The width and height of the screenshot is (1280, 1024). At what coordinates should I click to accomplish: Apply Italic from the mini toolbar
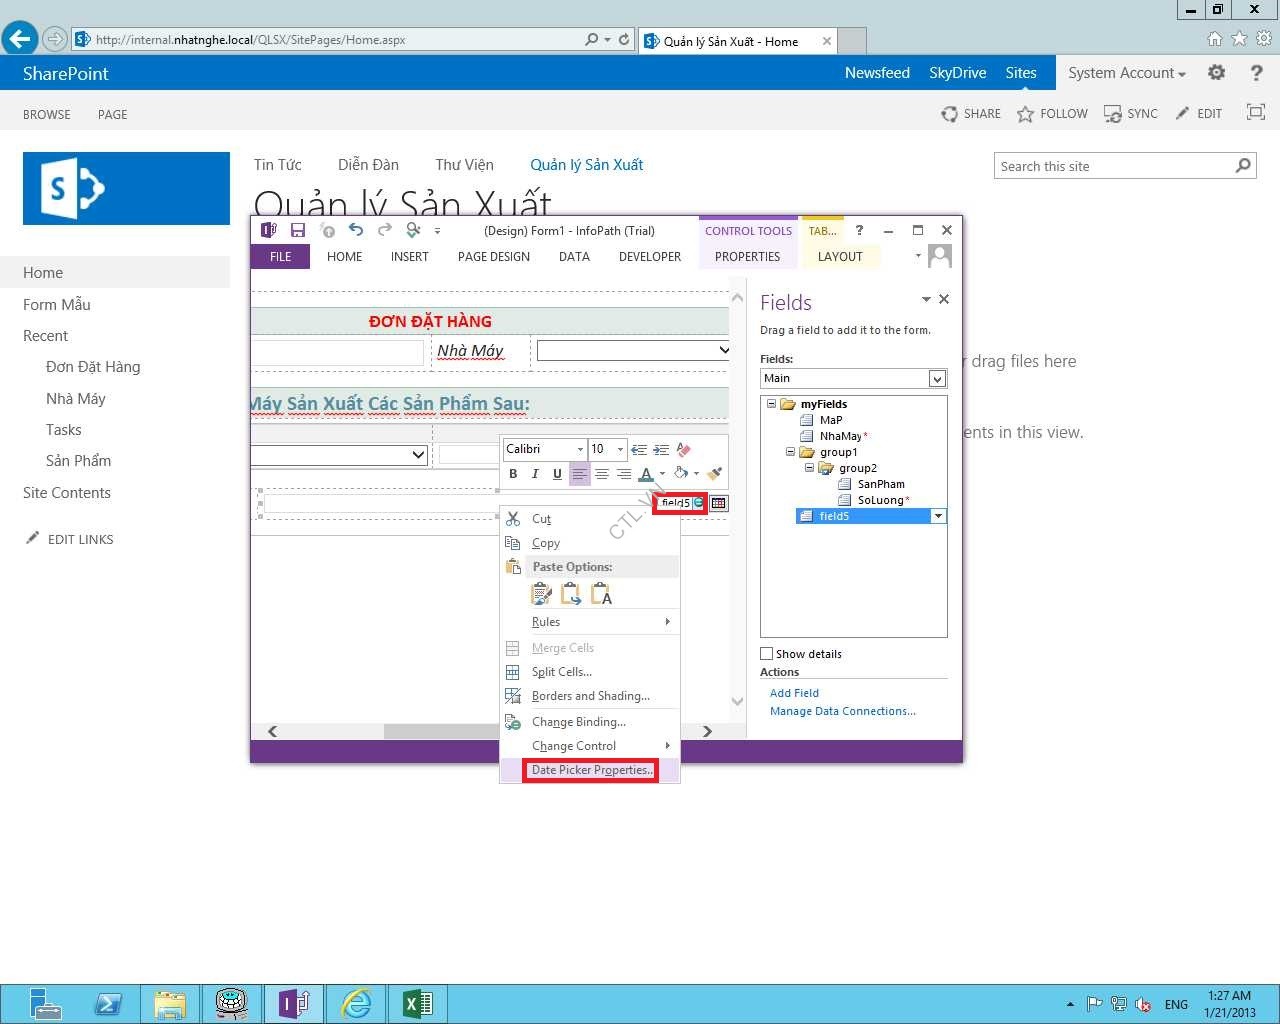point(535,474)
